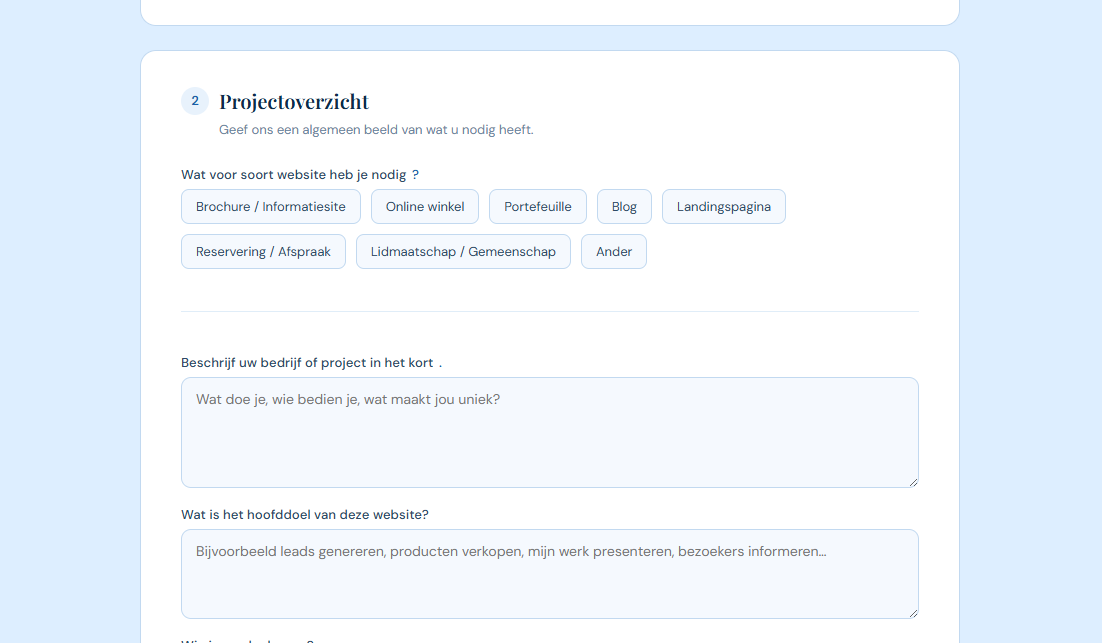
Task: Toggle the 'Reservering / Afspraak' option
Action: click(263, 251)
